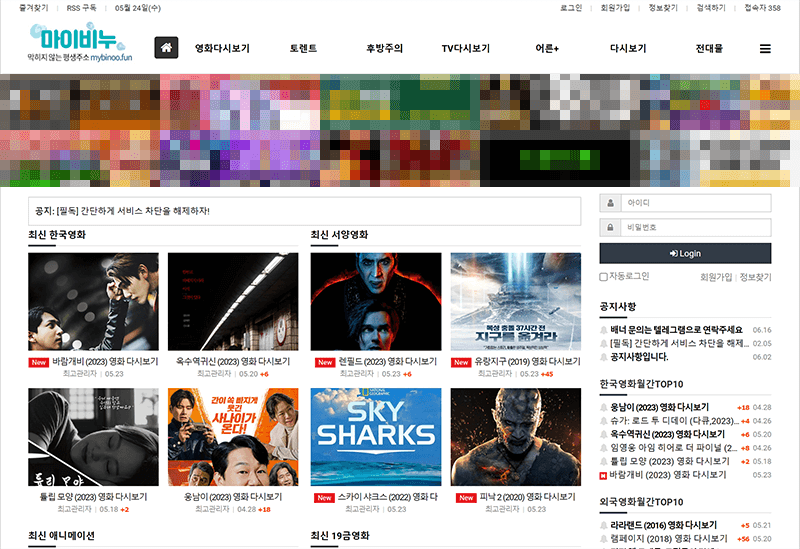800x549 pixels.
Task: Click RSS 구독 link
Action: point(82,8)
